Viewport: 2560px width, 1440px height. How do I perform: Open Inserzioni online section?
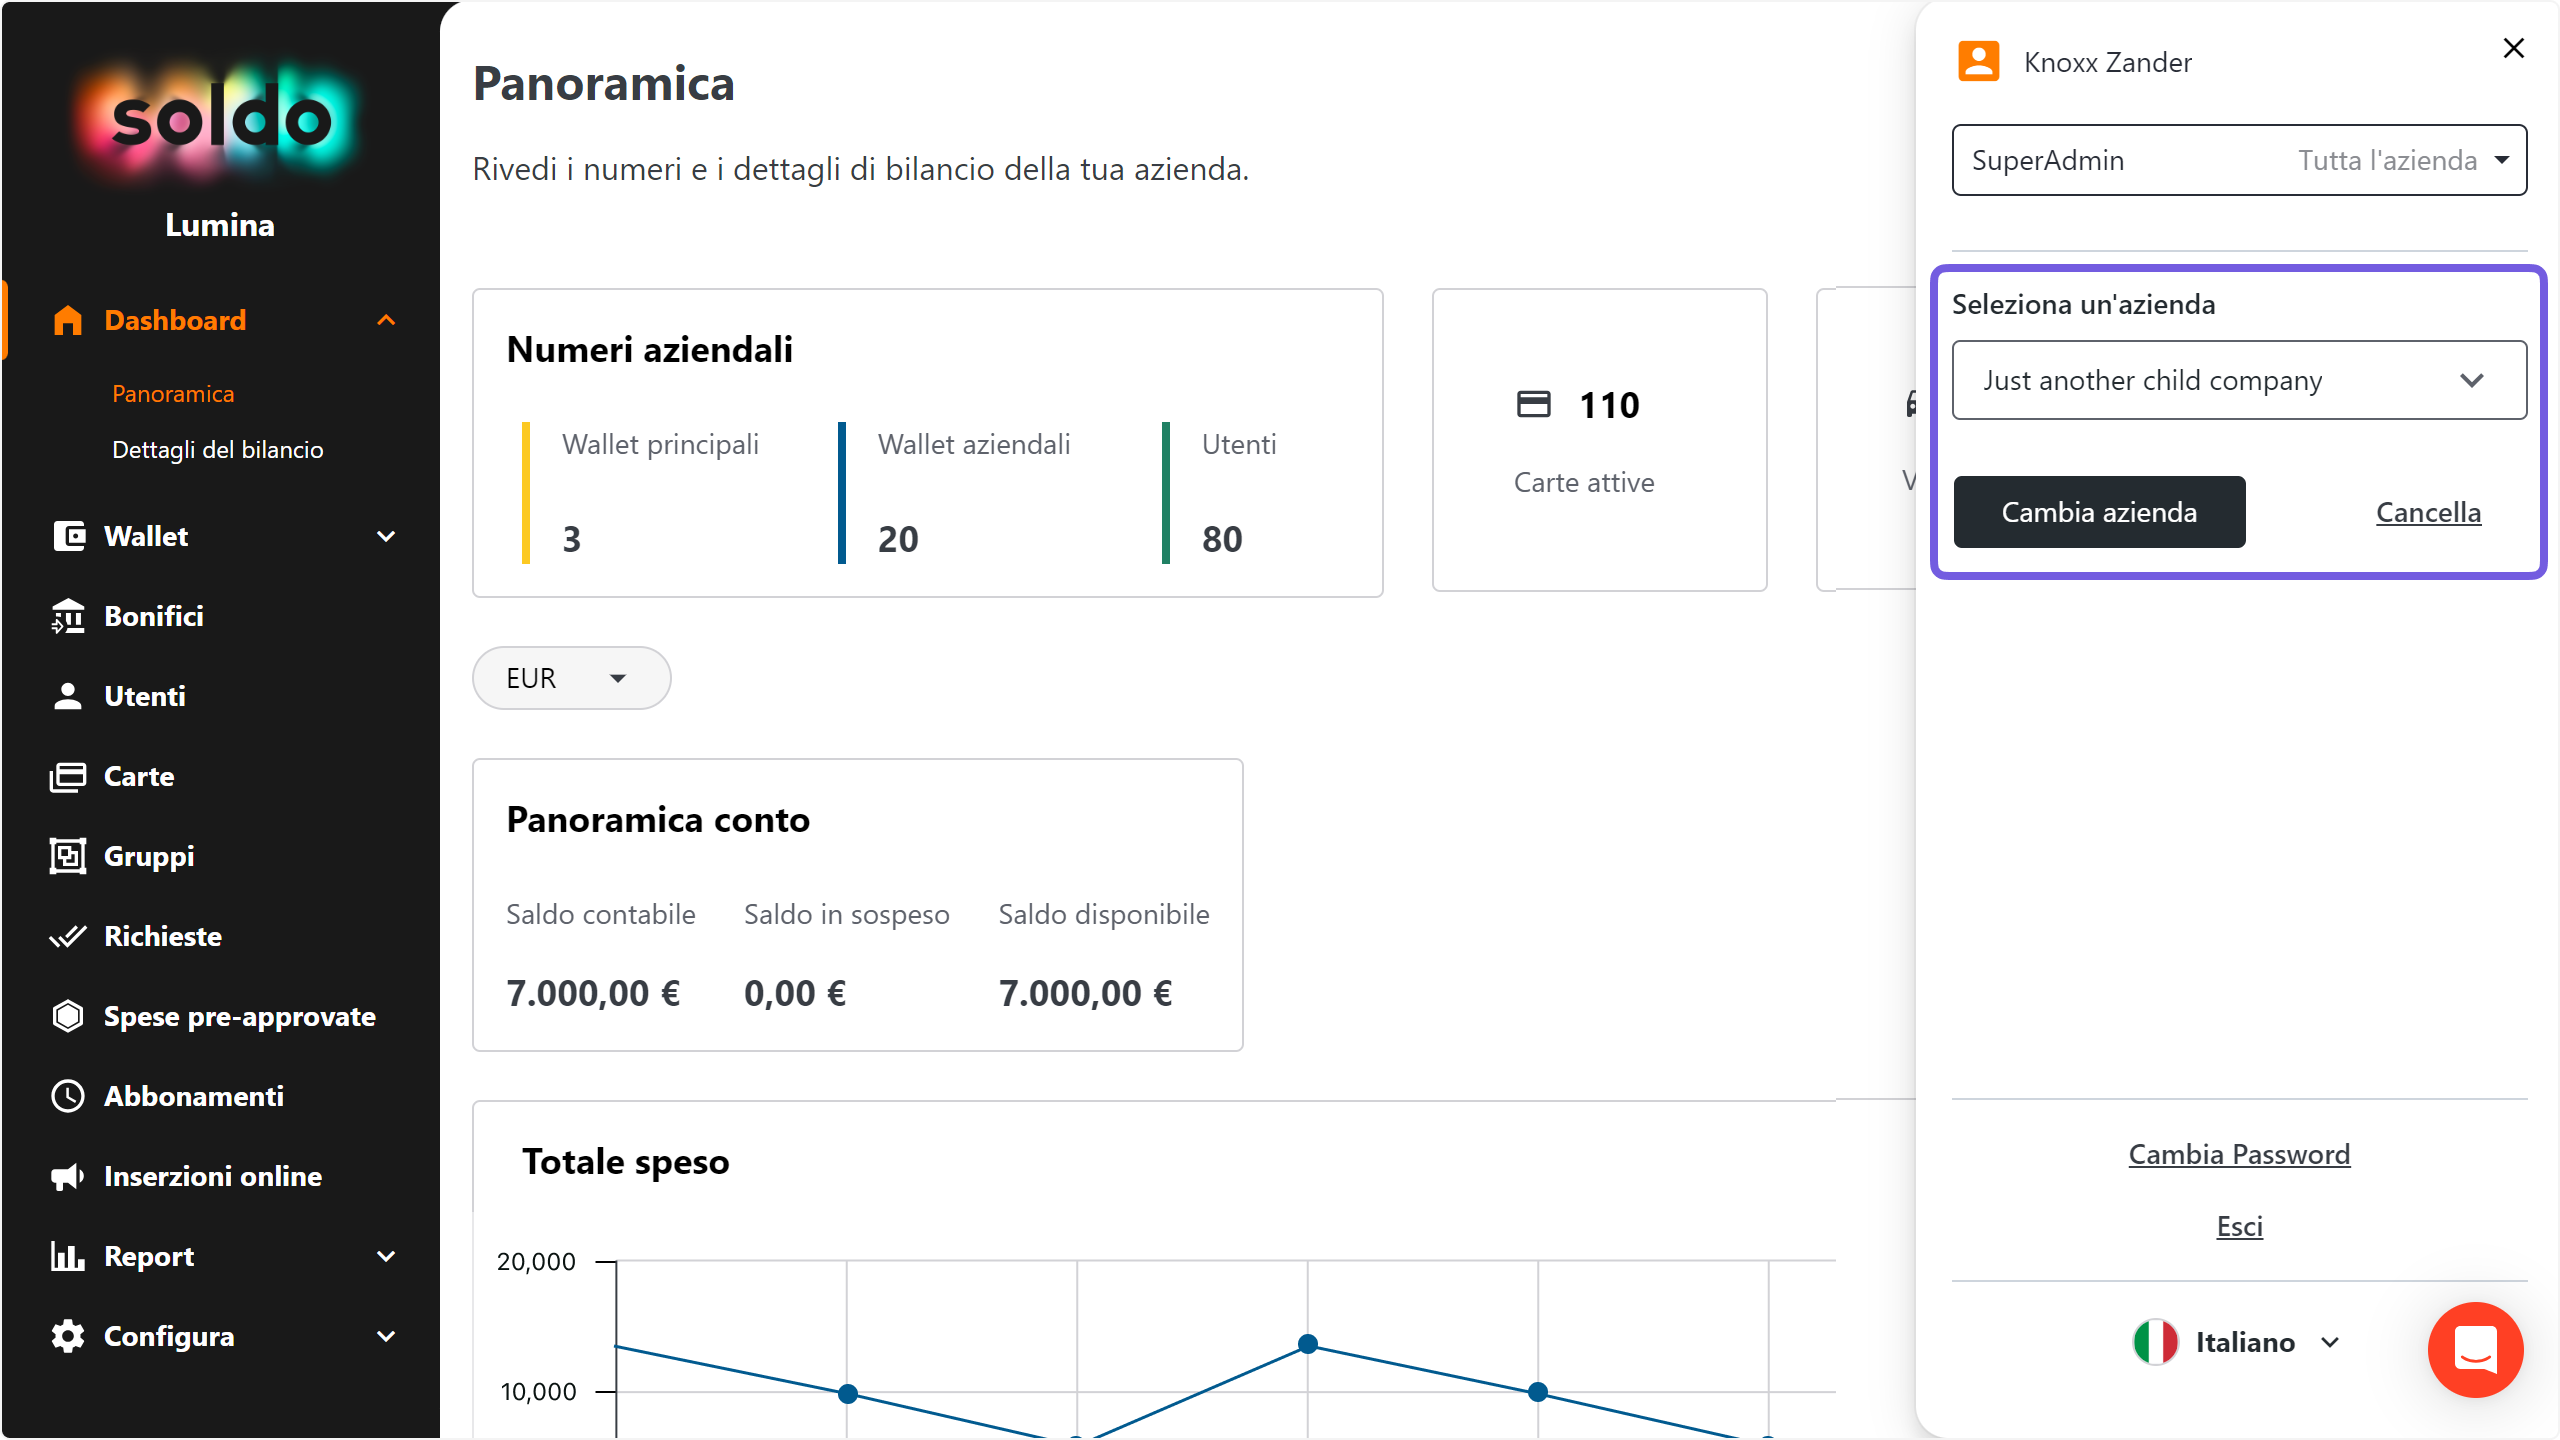click(x=213, y=1176)
